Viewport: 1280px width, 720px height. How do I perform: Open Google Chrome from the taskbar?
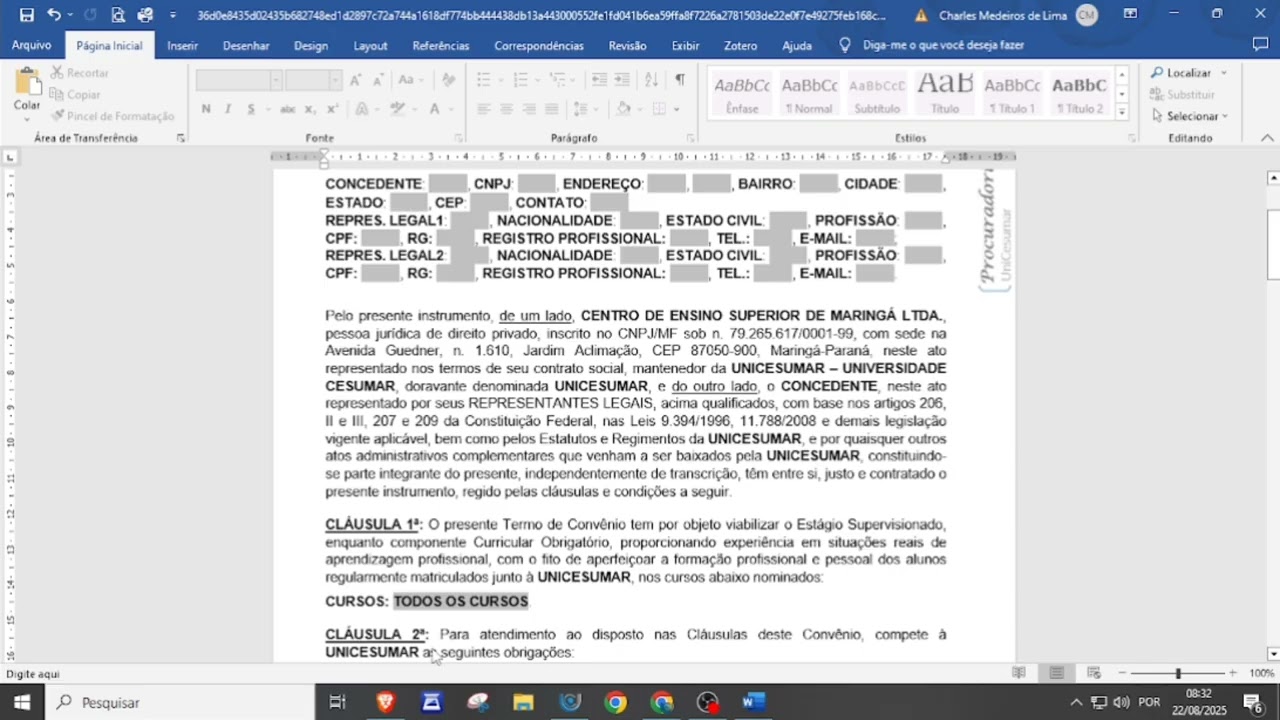coord(616,702)
